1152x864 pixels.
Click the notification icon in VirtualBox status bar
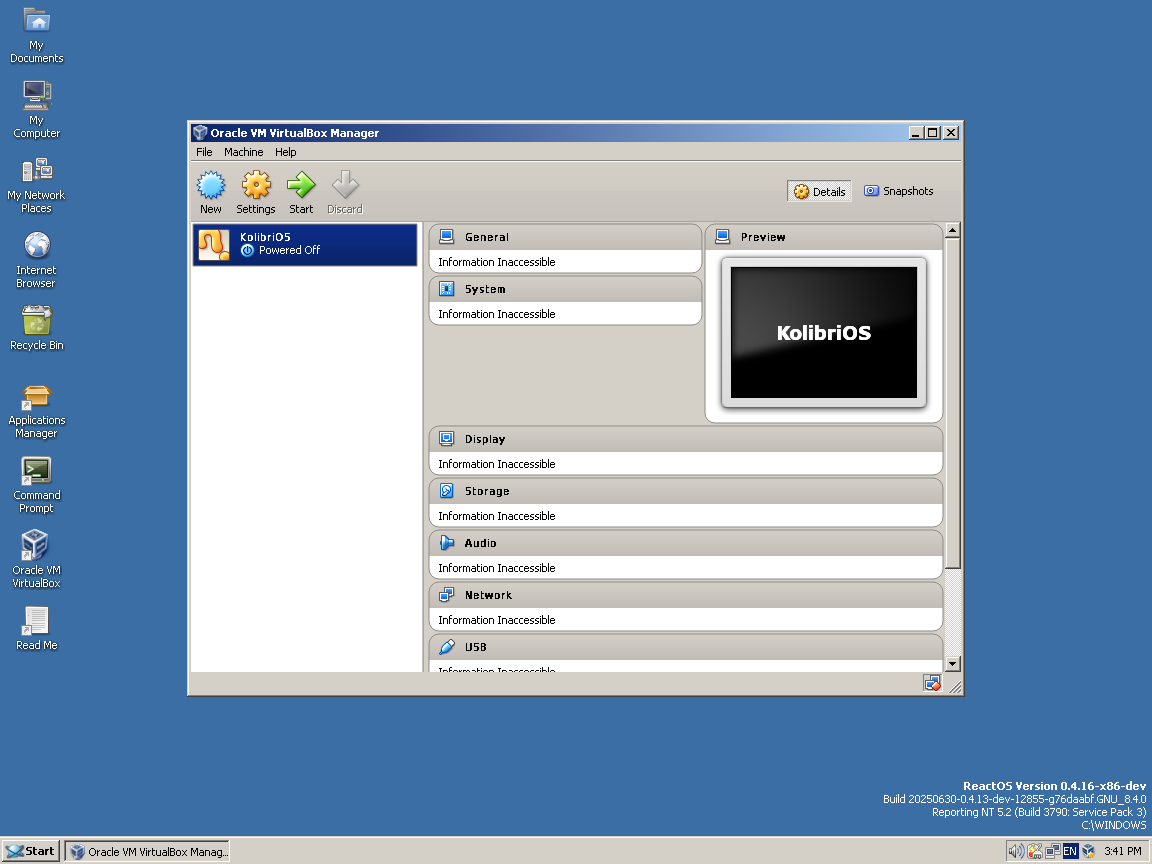(x=932, y=684)
